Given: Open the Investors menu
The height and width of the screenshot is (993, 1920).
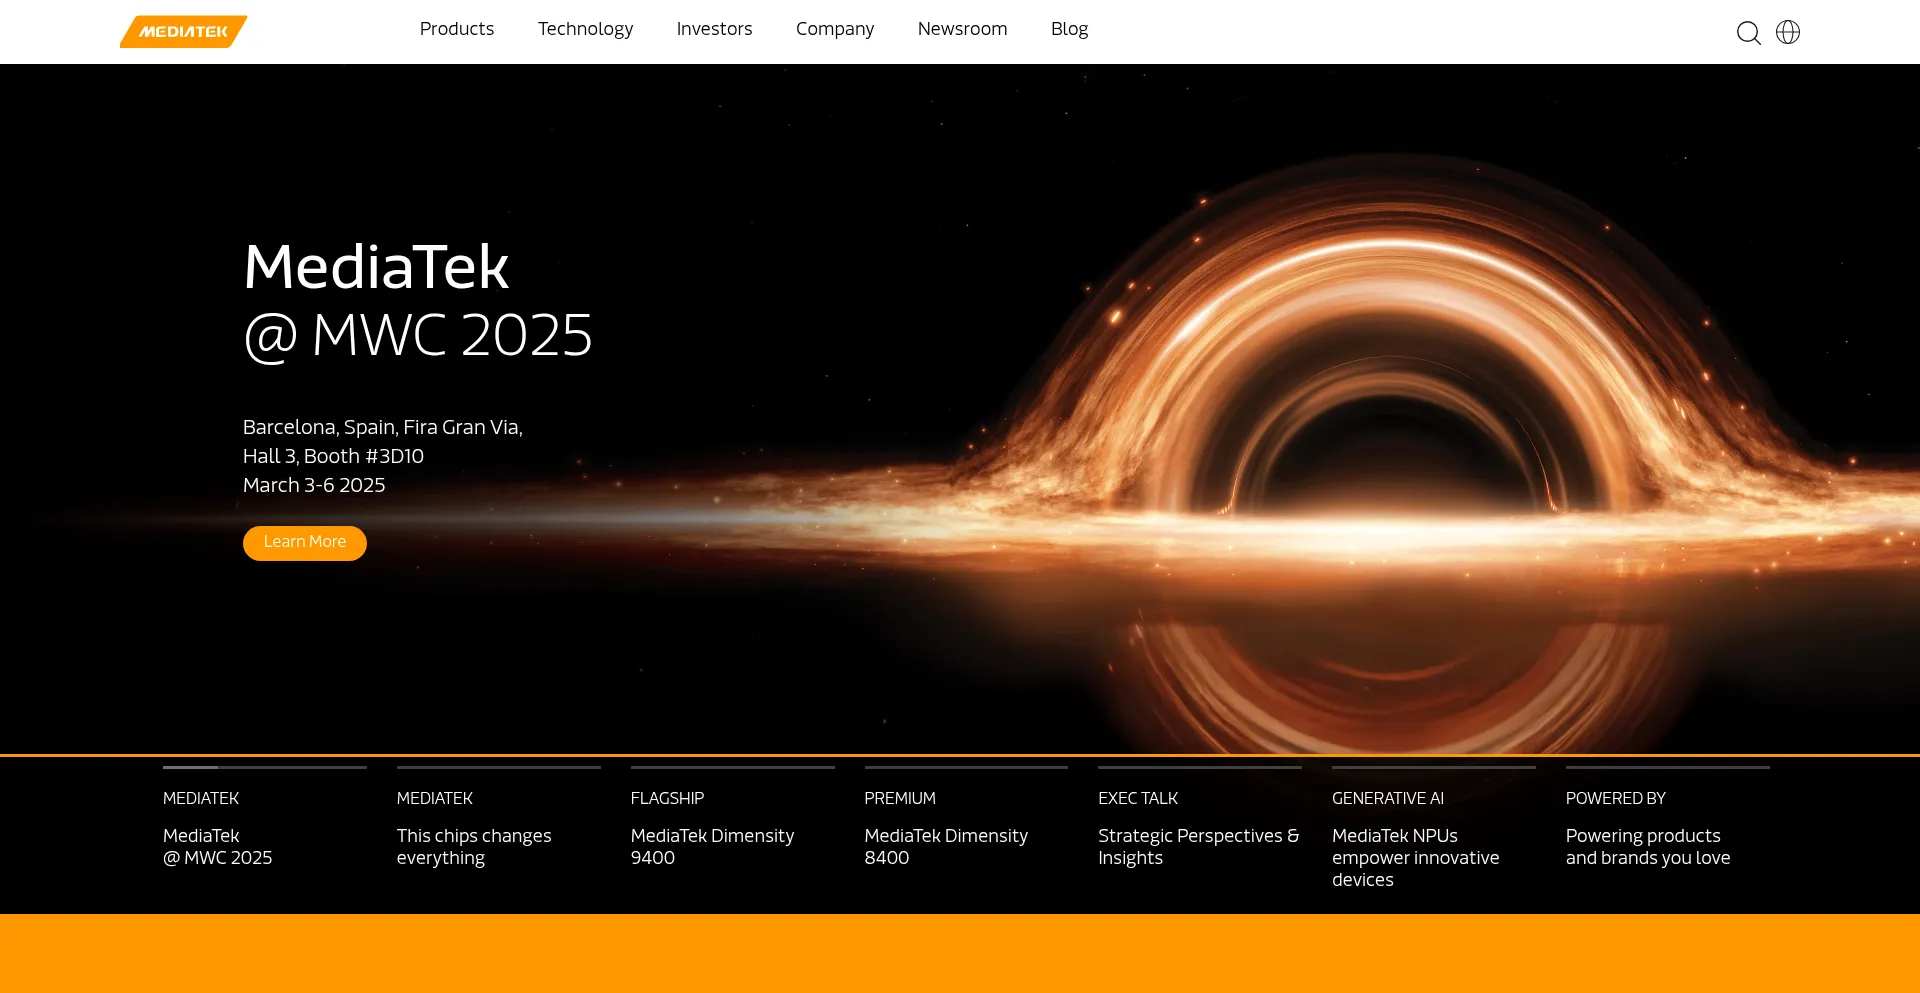Looking at the screenshot, I should [714, 29].
